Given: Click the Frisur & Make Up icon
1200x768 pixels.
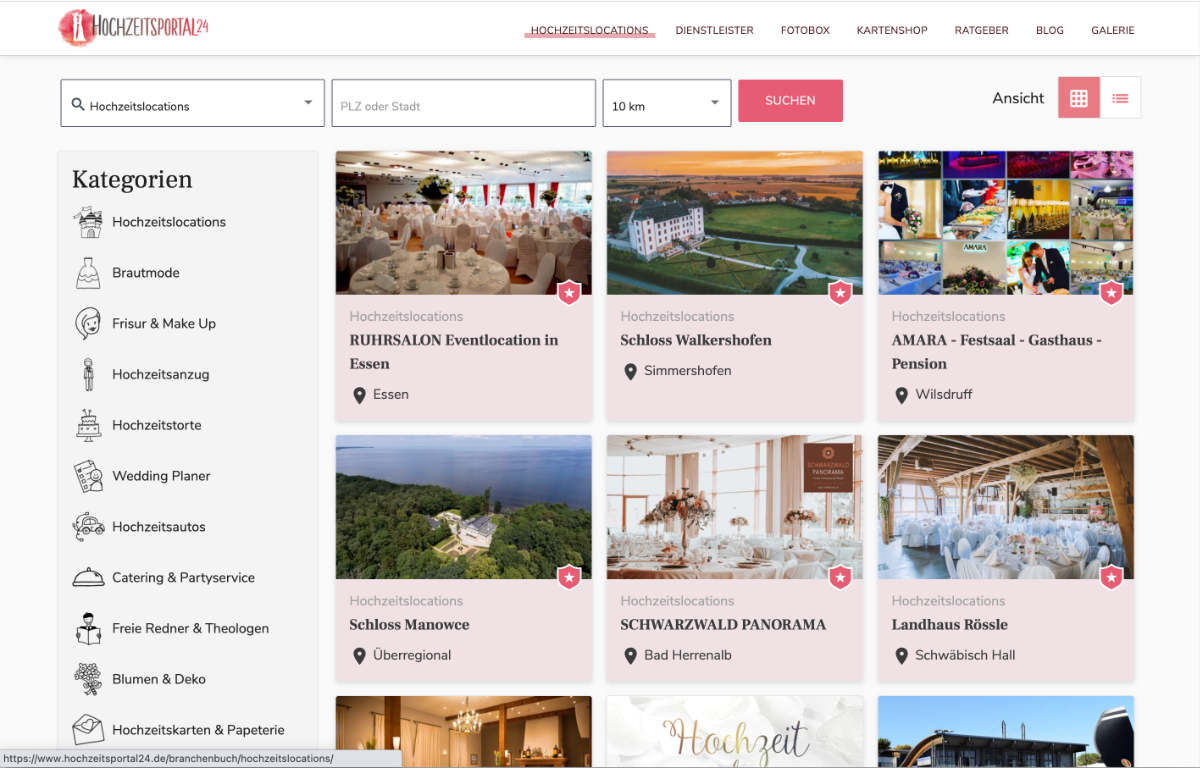Looking at the screenshot, I should [x=88, y=324].
